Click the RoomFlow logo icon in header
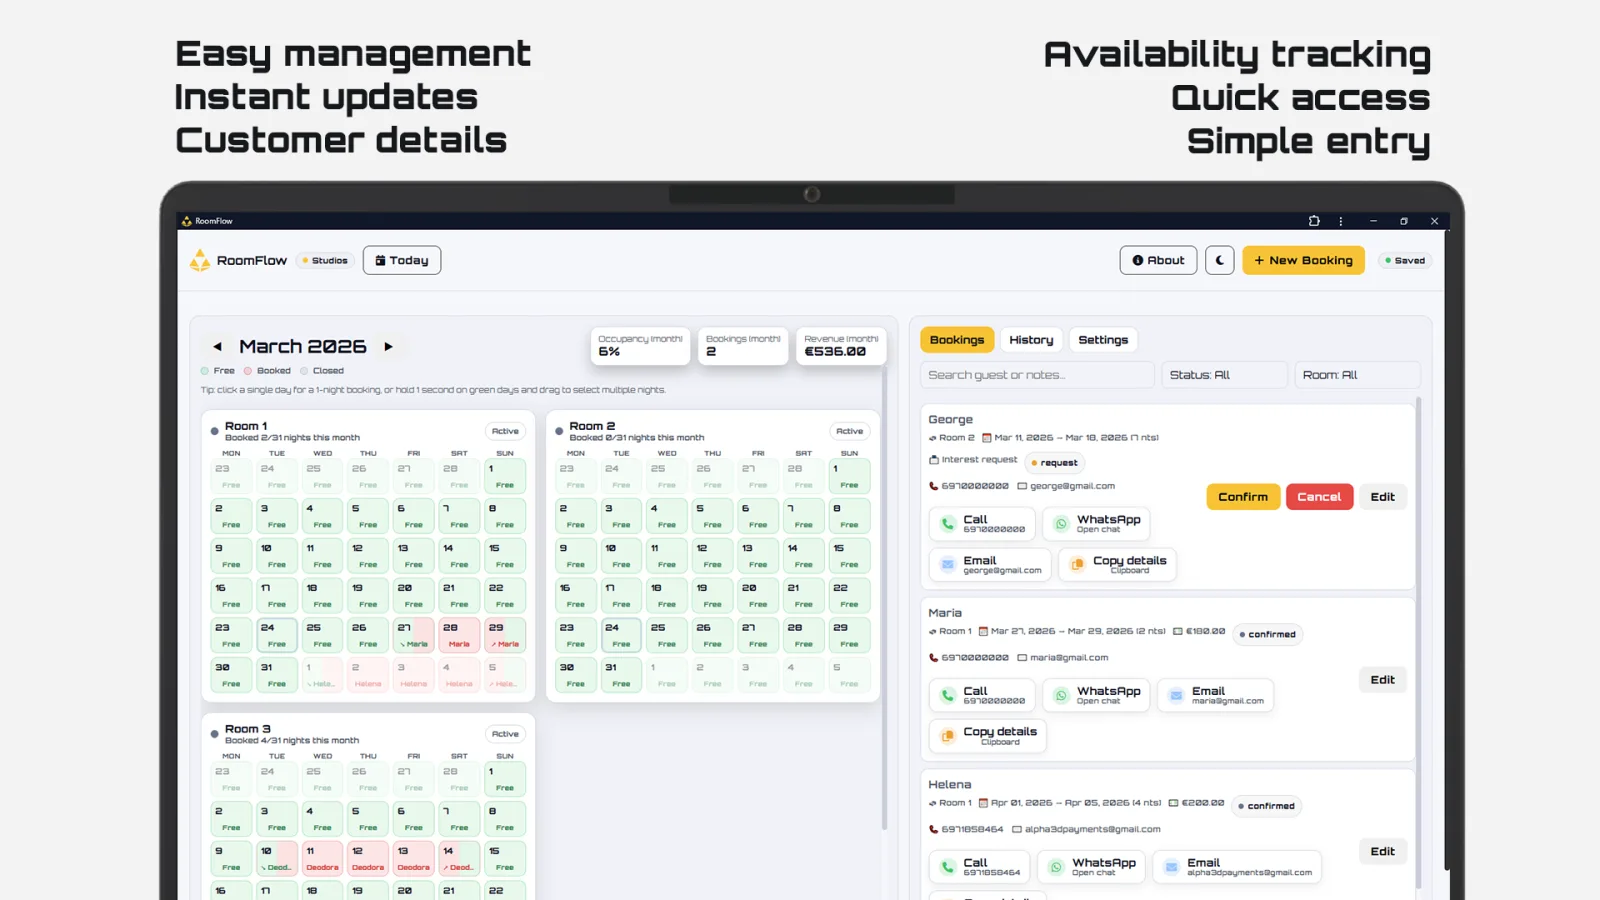 [200, 260]
